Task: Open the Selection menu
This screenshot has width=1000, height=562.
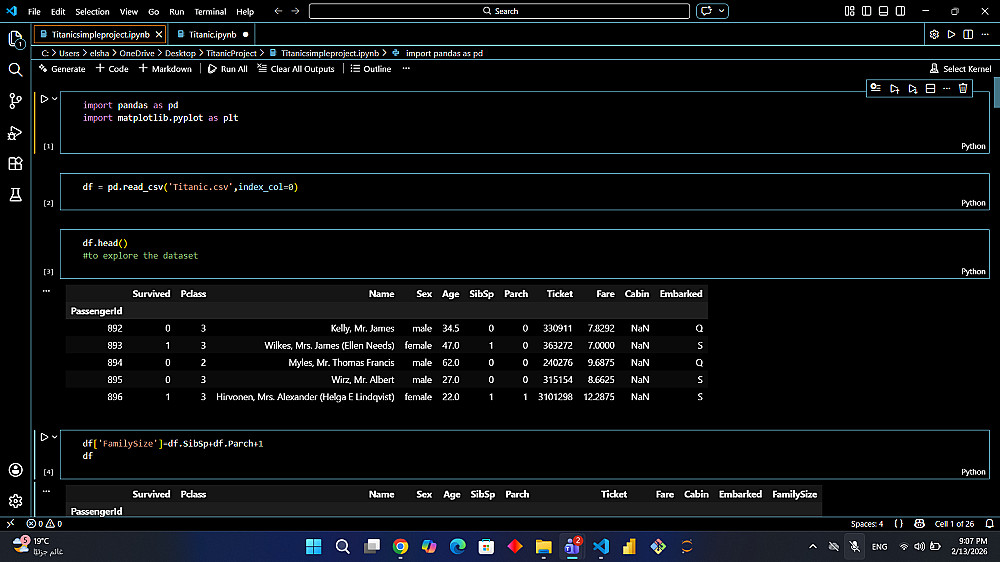Action: coord(92,11)
